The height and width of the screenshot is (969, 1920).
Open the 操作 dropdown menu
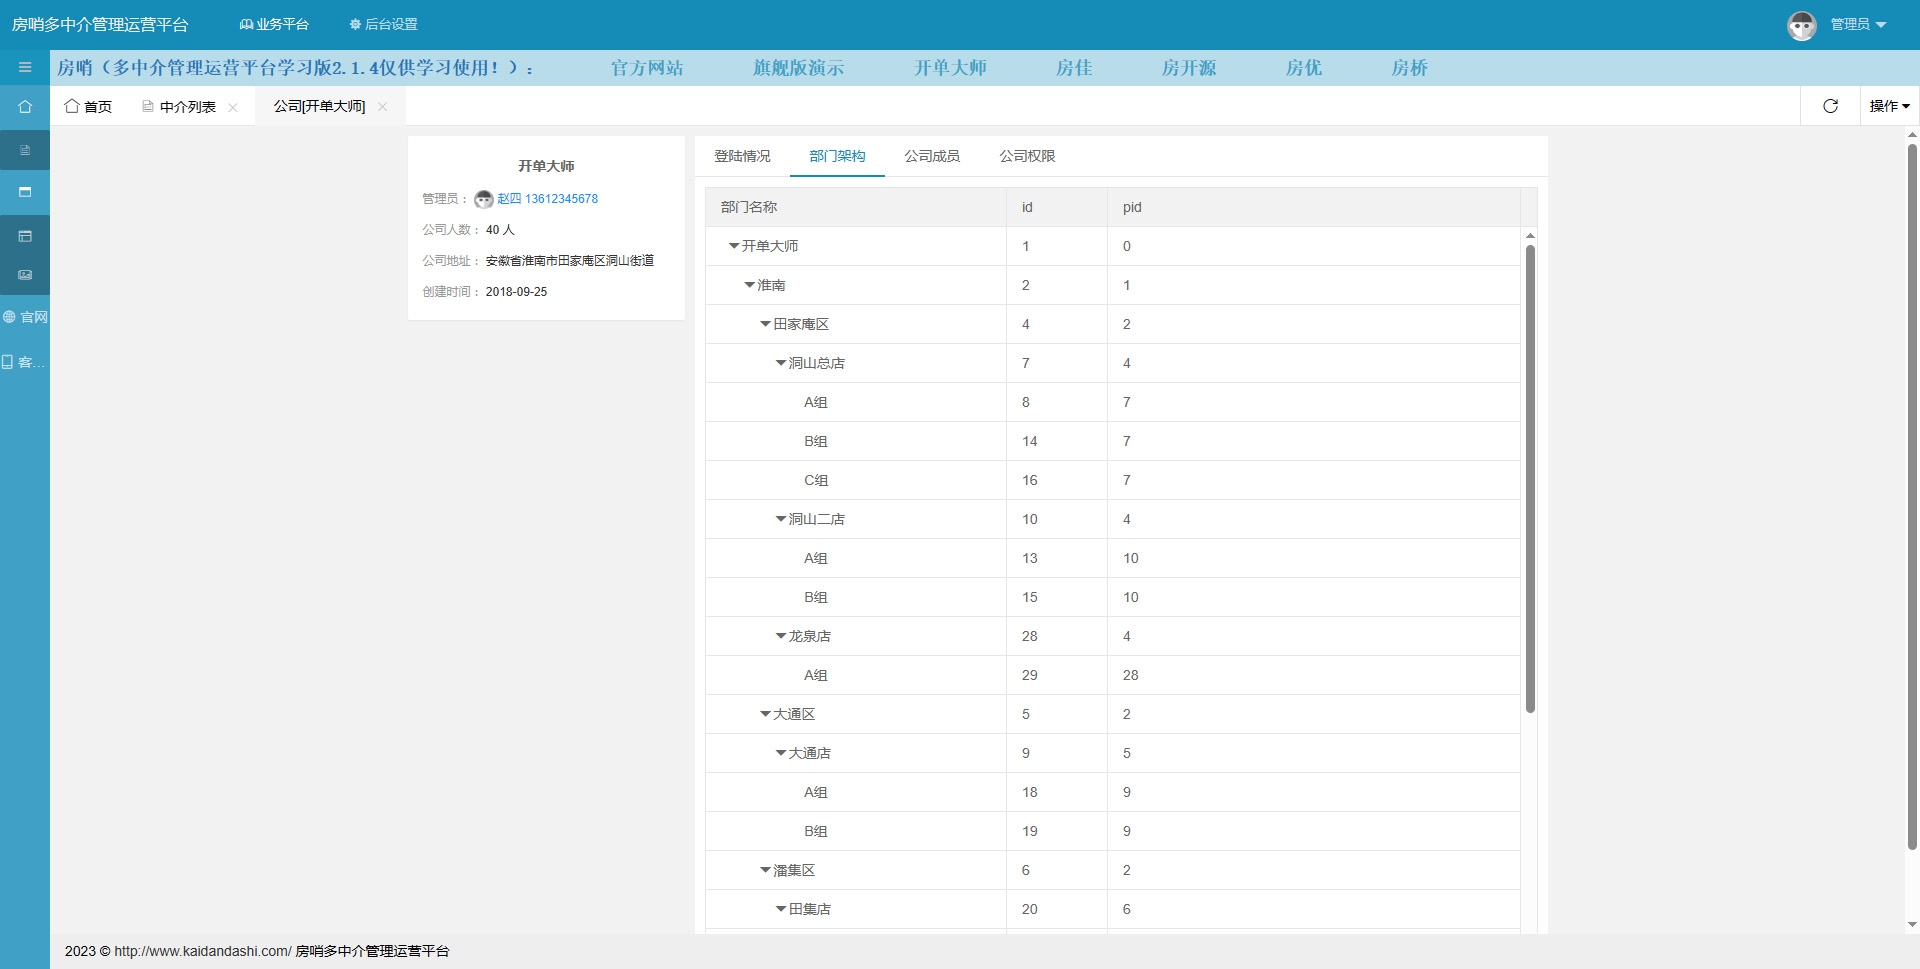[x=1889, y=105]
